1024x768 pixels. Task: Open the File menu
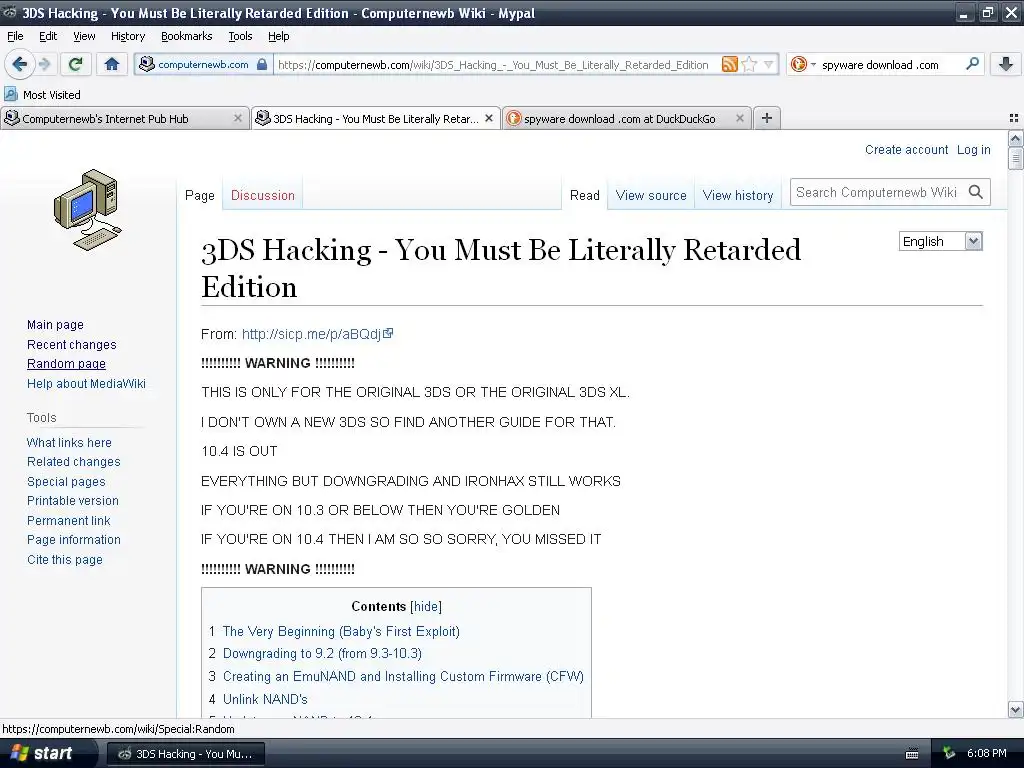(15, 36)
